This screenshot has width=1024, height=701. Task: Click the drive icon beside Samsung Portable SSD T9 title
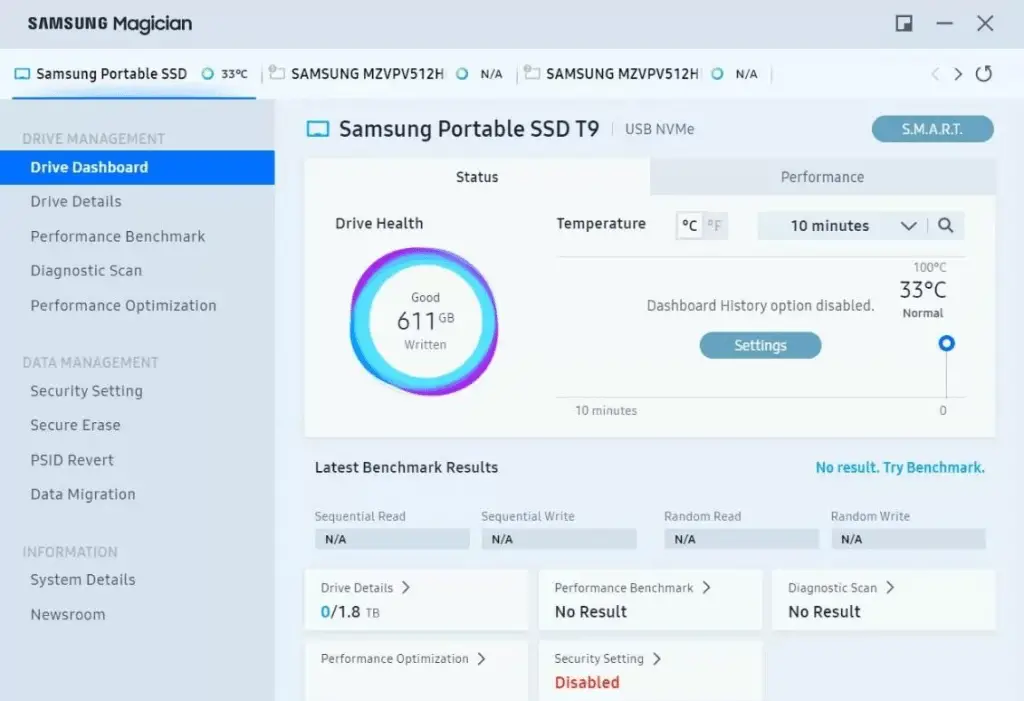coord(318,129)
